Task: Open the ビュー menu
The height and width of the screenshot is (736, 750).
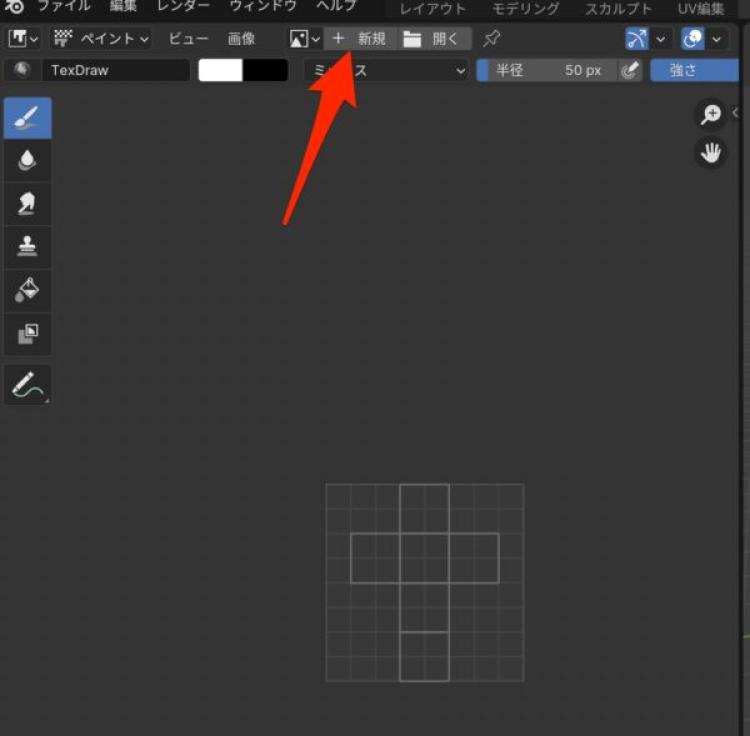Action: point(188,39)
